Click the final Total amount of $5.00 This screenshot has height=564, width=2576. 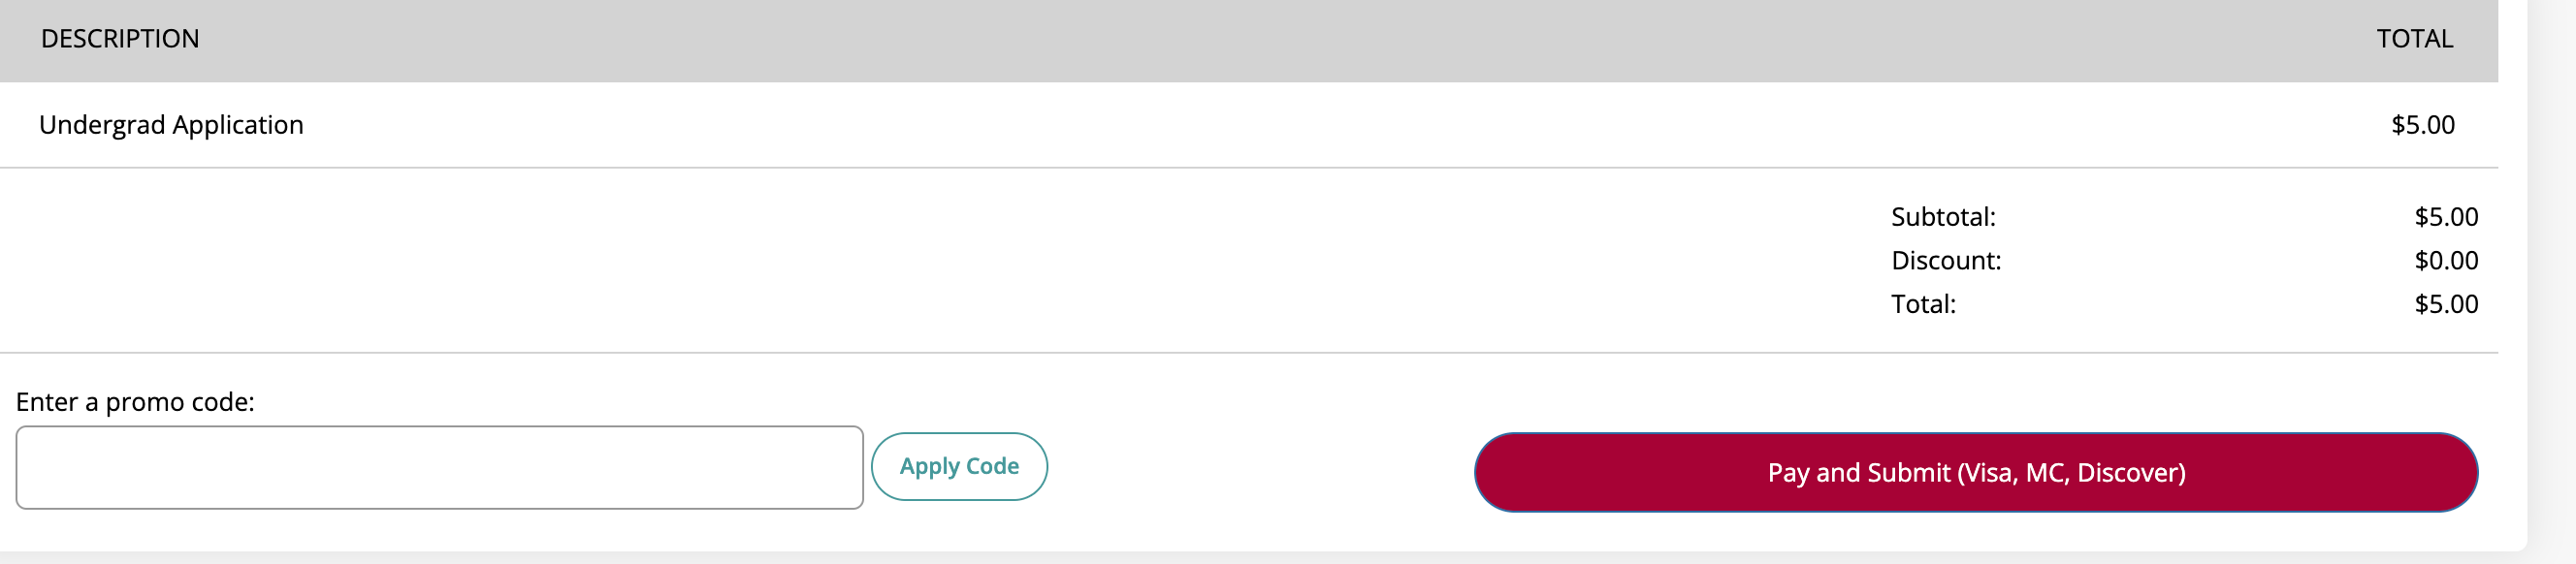pos(2445,304)
